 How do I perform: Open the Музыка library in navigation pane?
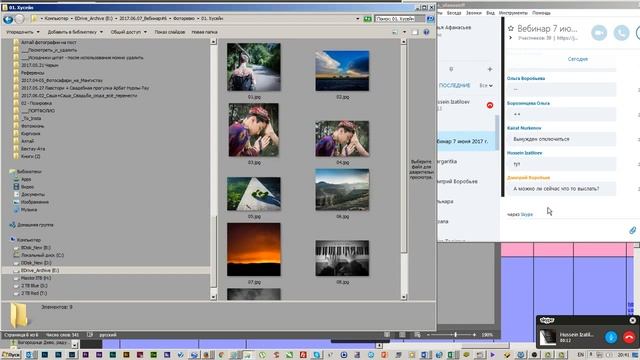click(29, 209)
